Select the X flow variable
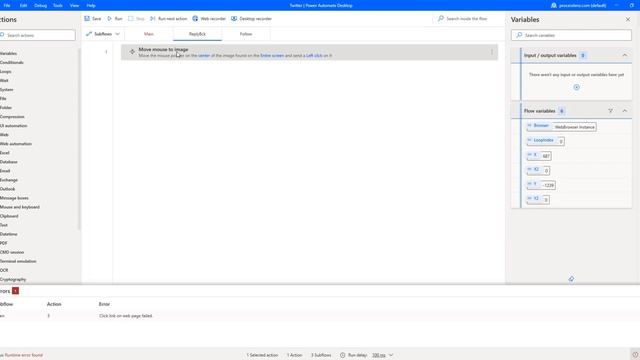 pos(539,156)
